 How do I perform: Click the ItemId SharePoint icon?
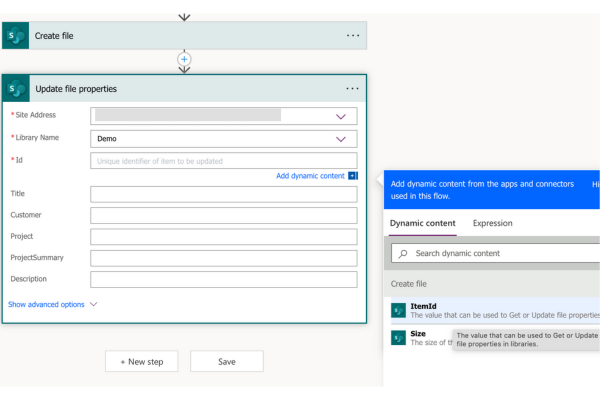tap(398, 311)
